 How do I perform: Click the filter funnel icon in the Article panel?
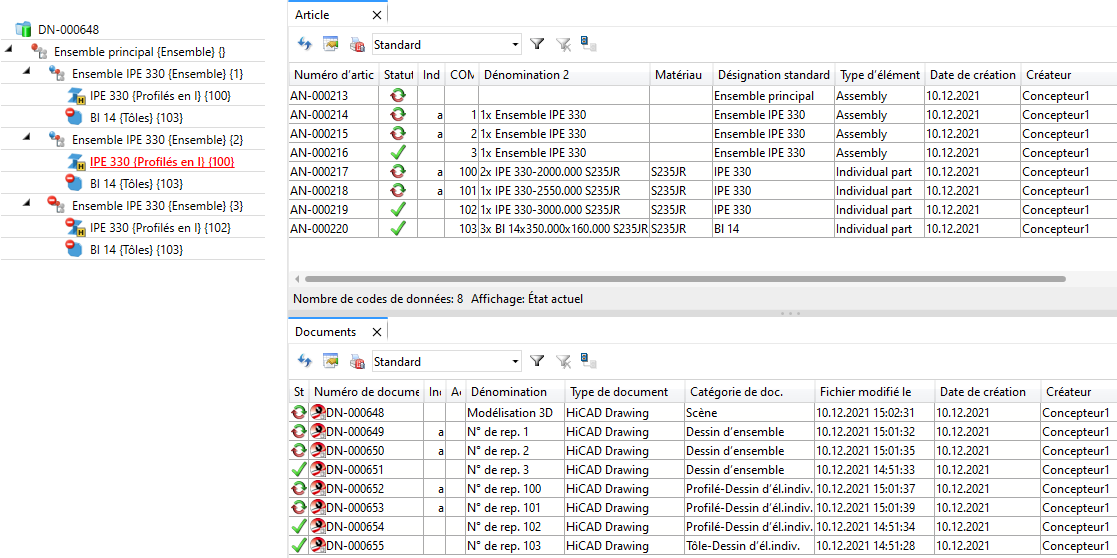537,44
